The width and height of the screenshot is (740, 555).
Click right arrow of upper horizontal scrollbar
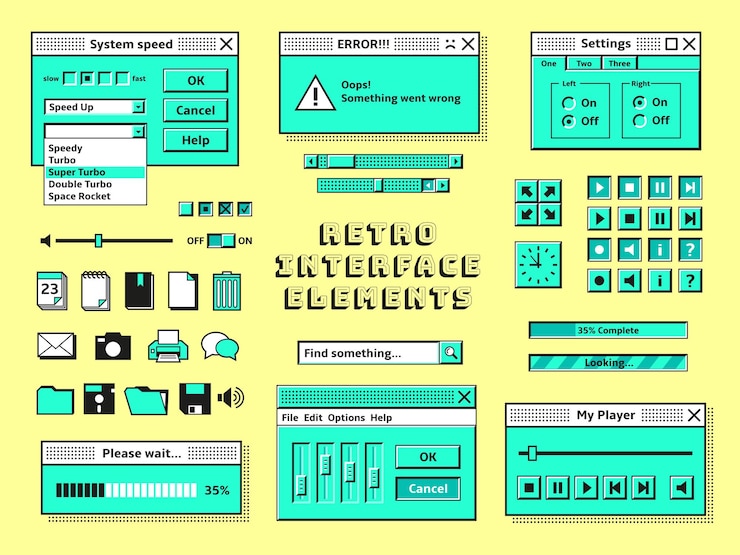point(455,161)
